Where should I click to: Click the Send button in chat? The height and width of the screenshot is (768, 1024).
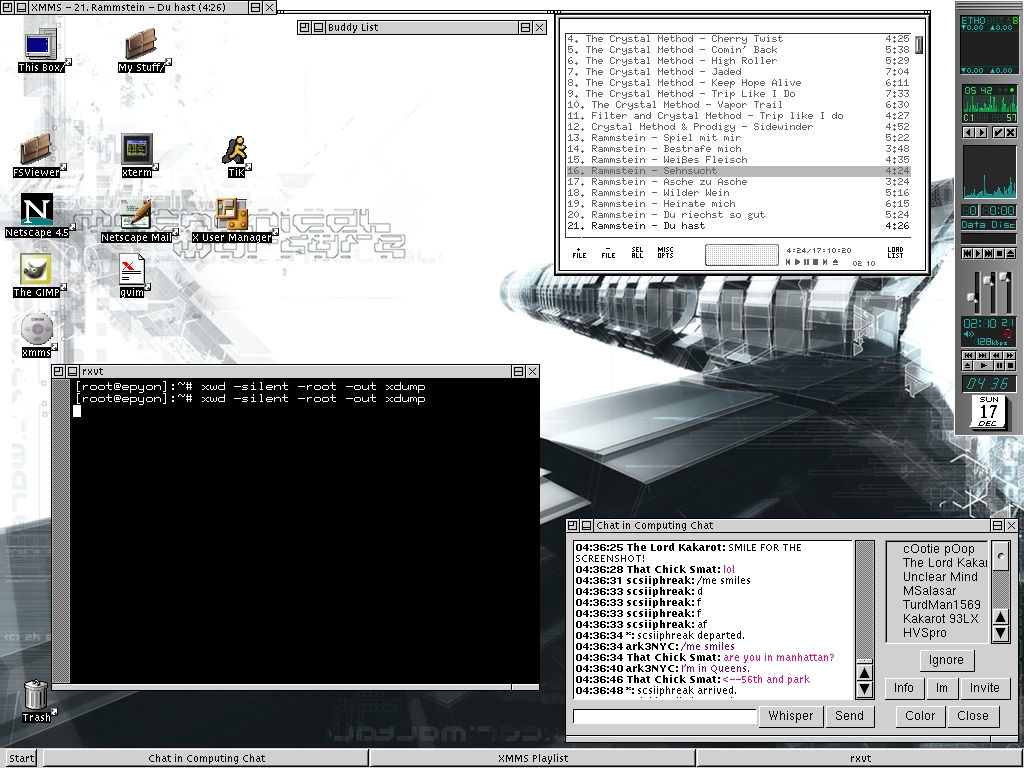point(849,716)
